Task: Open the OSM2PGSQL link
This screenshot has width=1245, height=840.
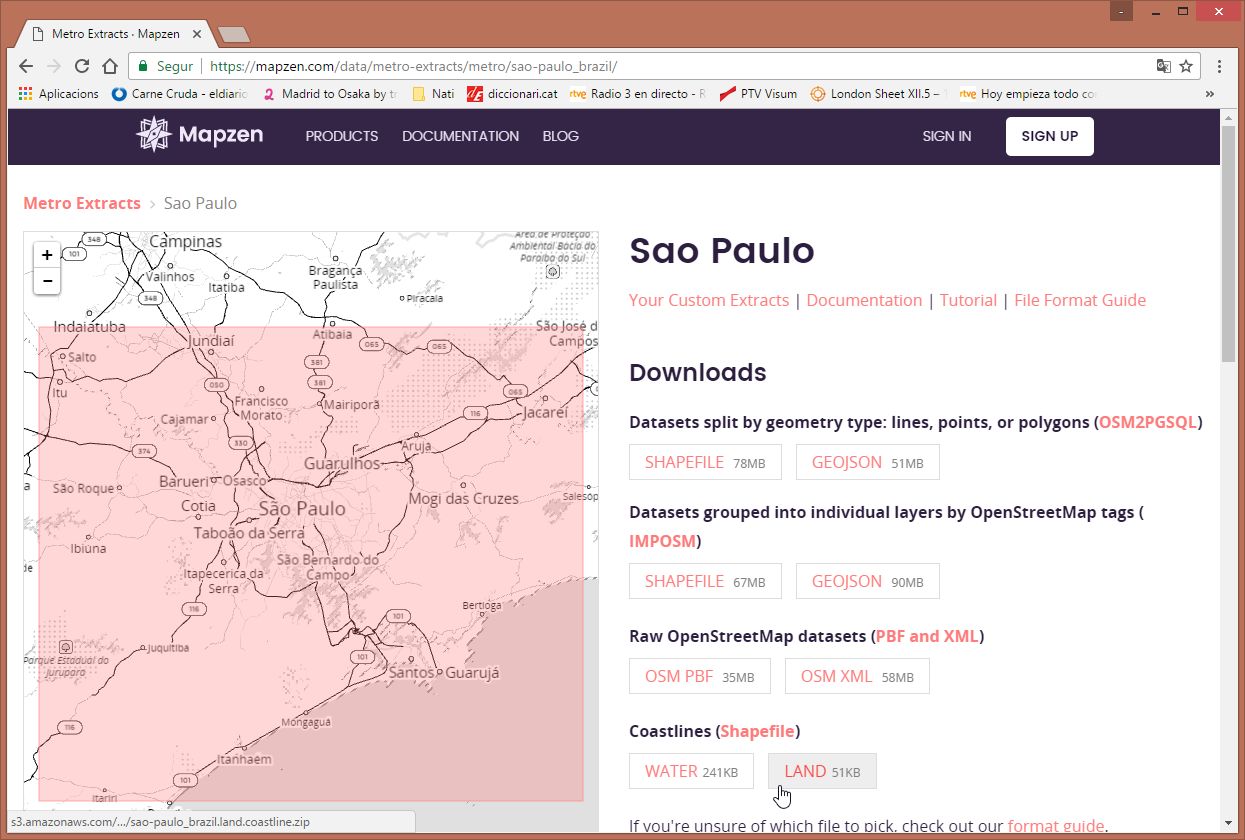Action: coord(1148,422)
